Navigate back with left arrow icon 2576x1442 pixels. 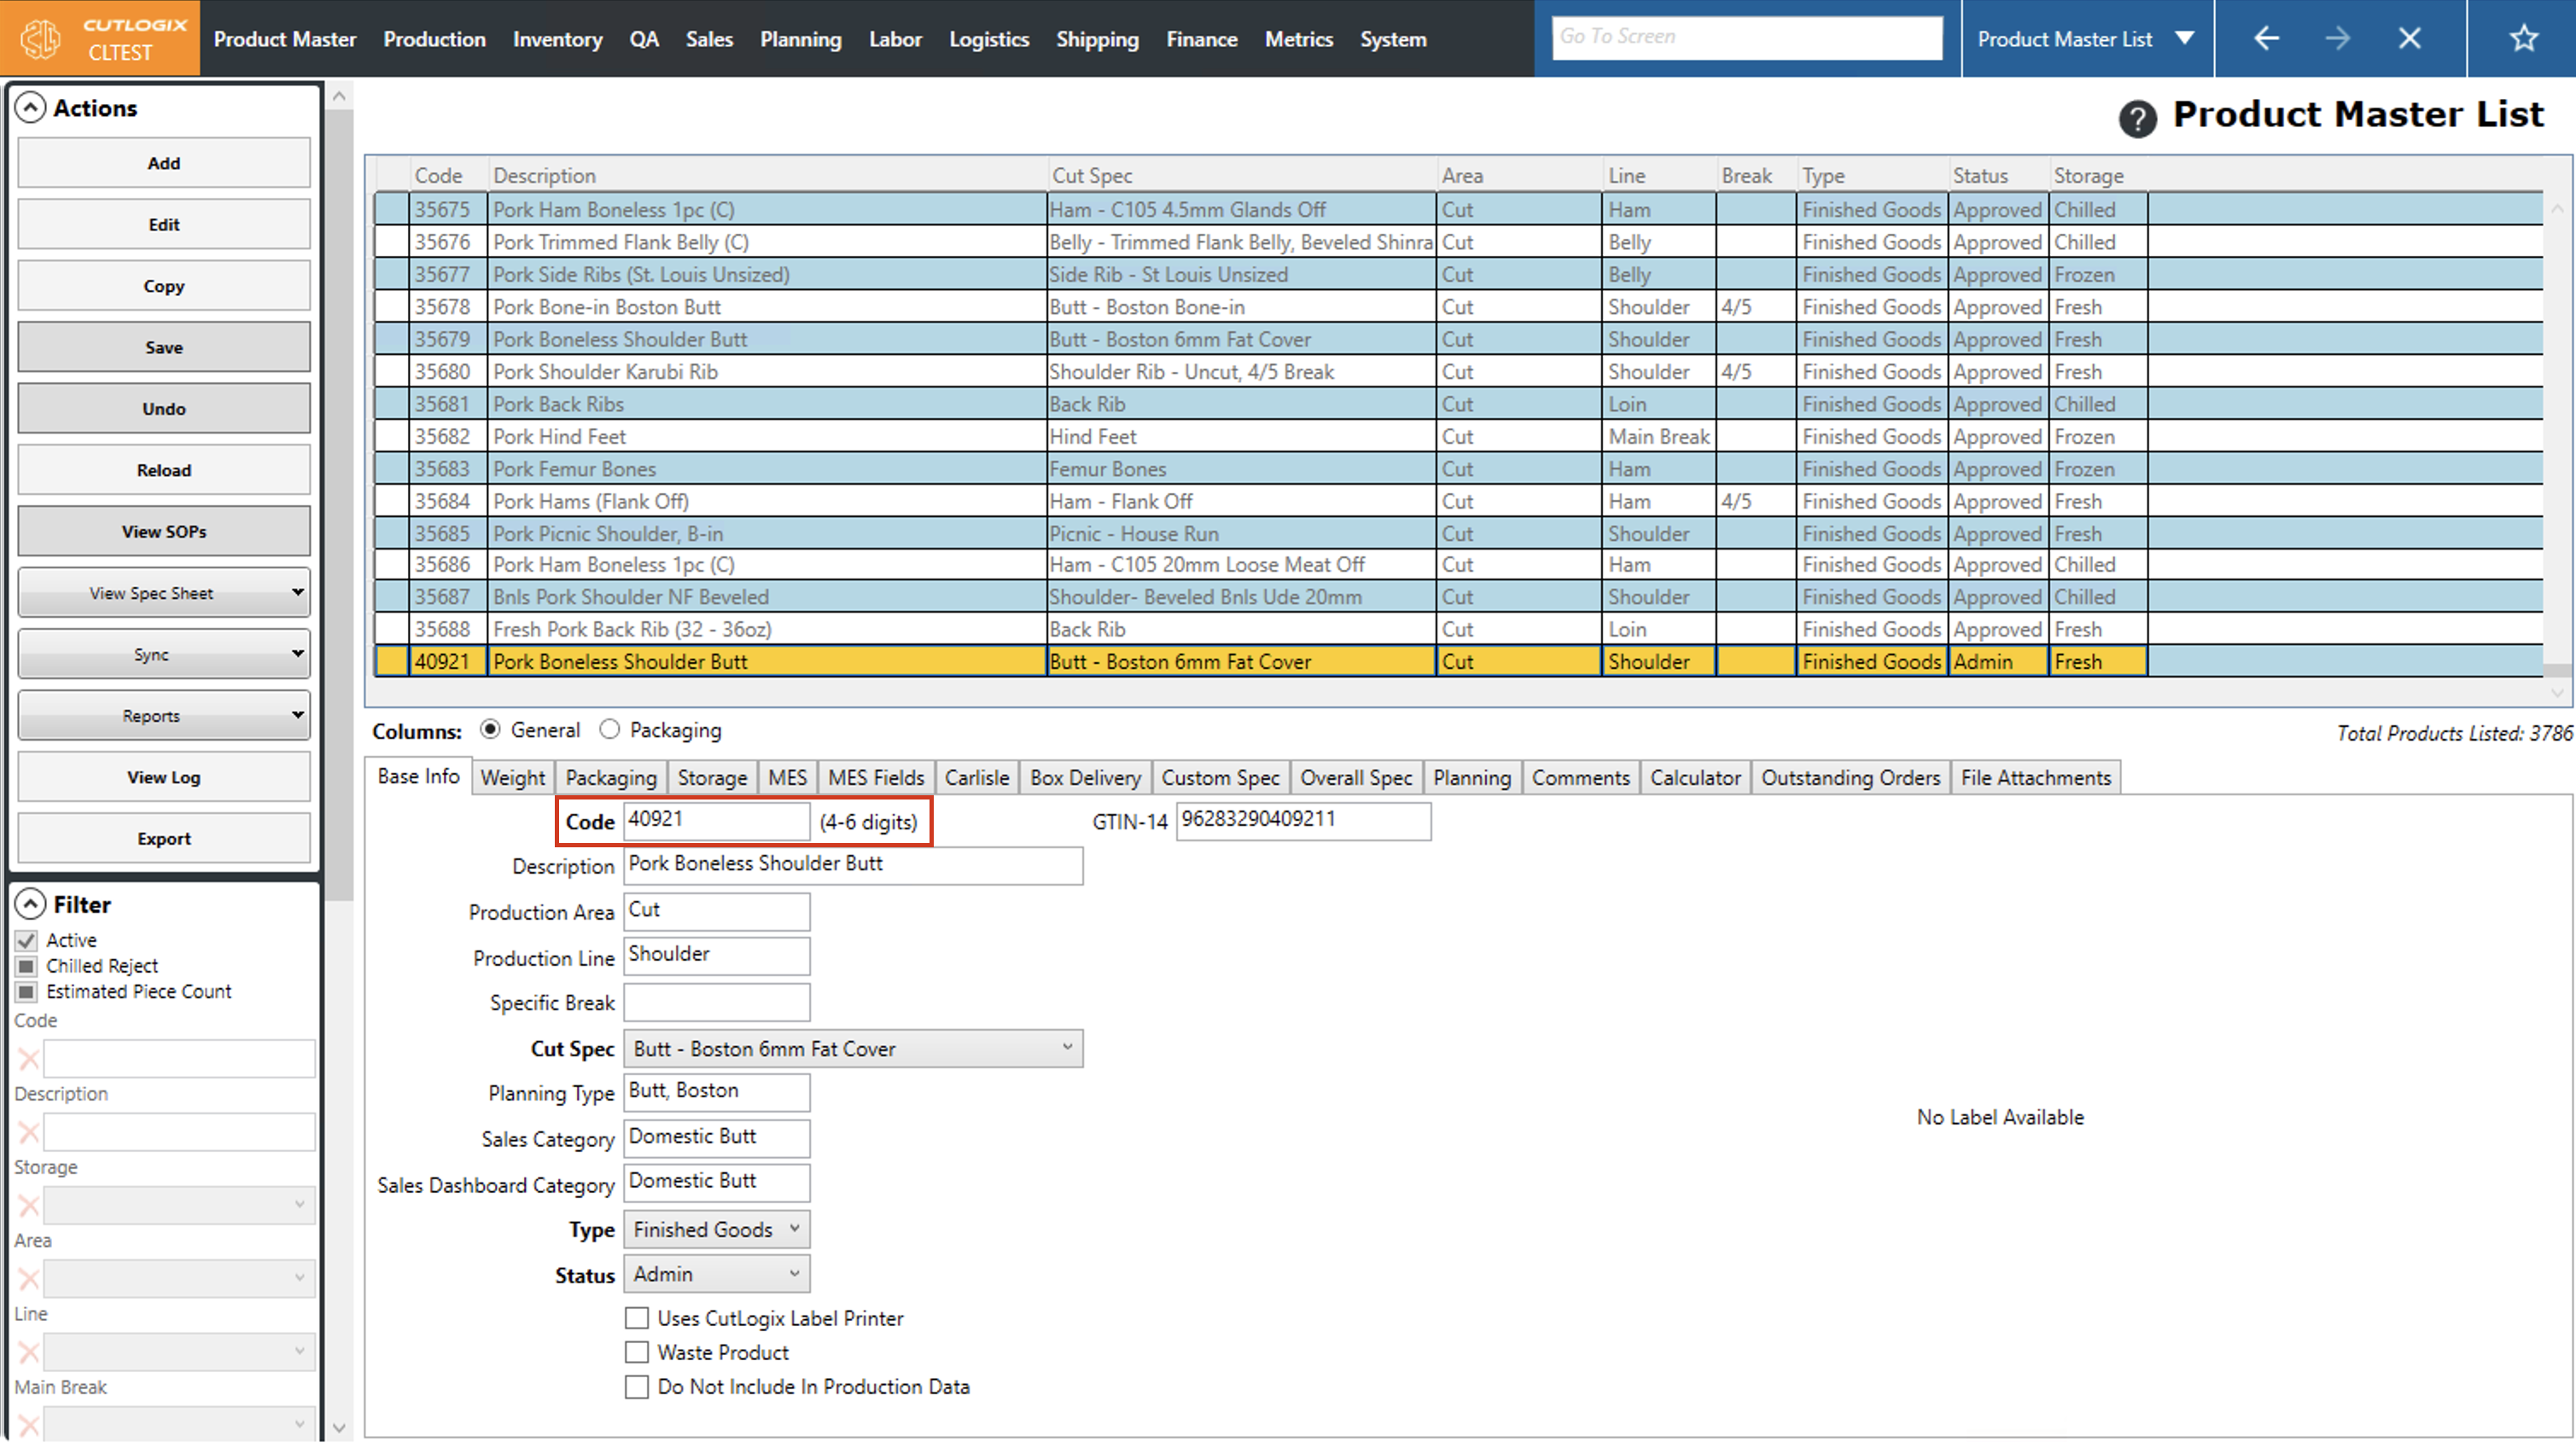point(2266,39)
